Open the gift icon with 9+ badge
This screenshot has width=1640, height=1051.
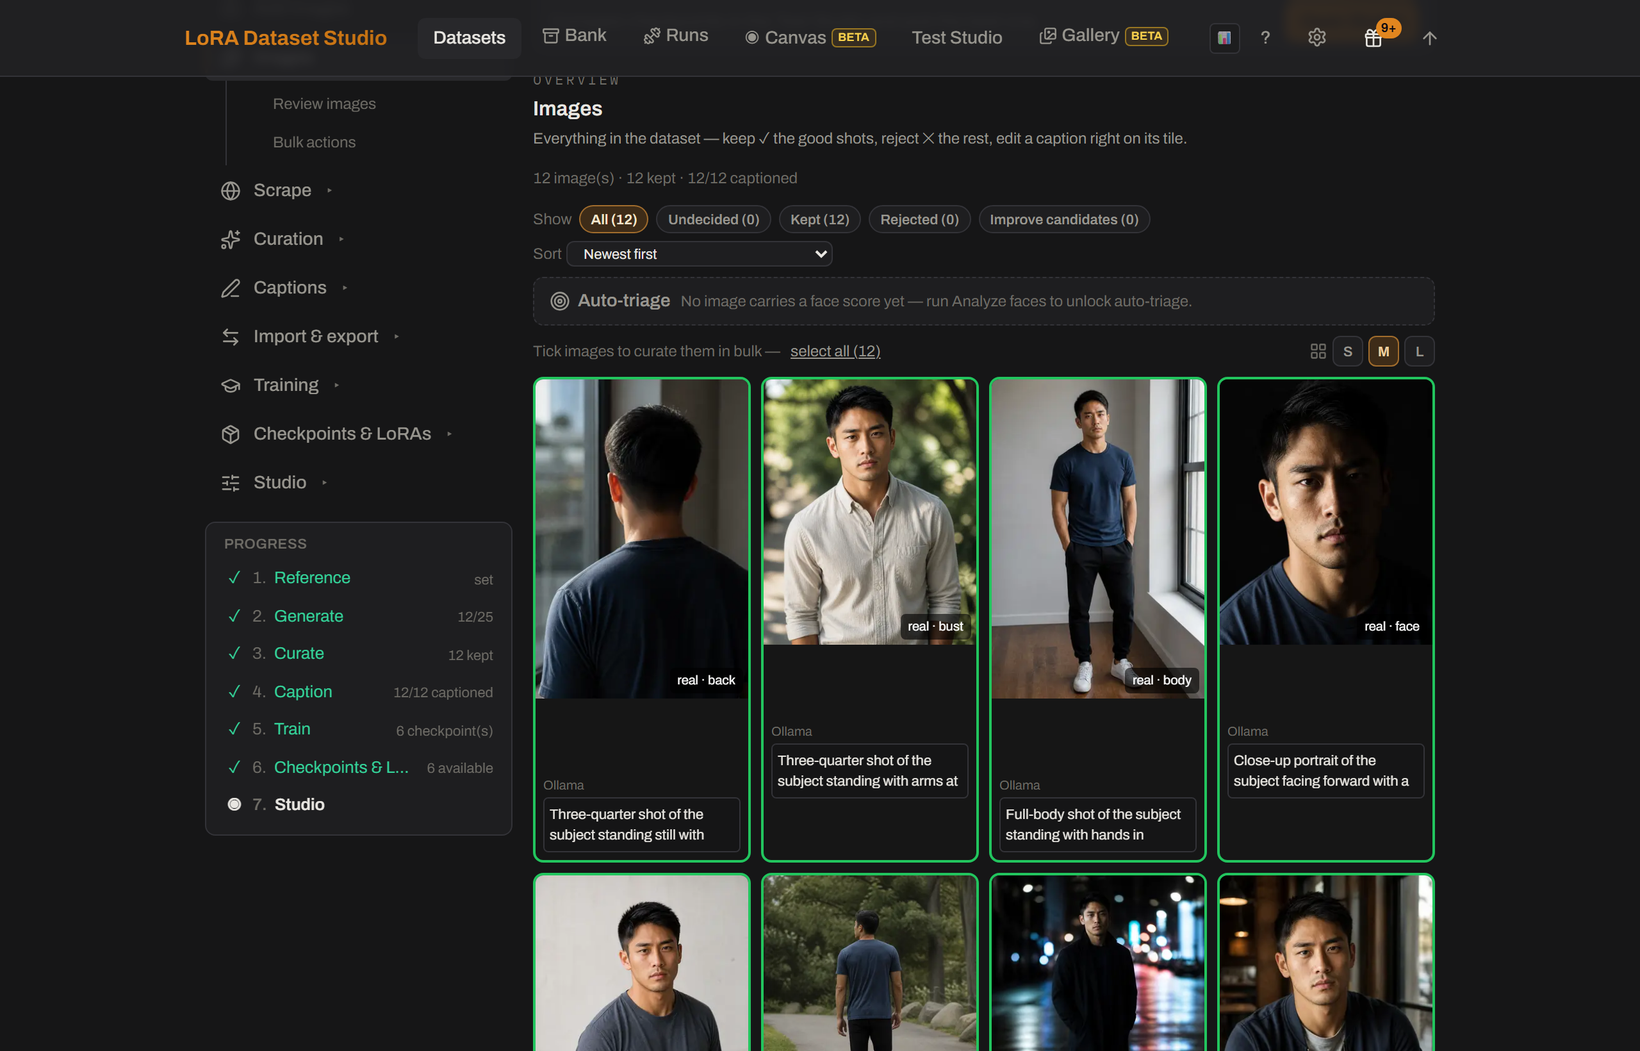pos(1374,38)
